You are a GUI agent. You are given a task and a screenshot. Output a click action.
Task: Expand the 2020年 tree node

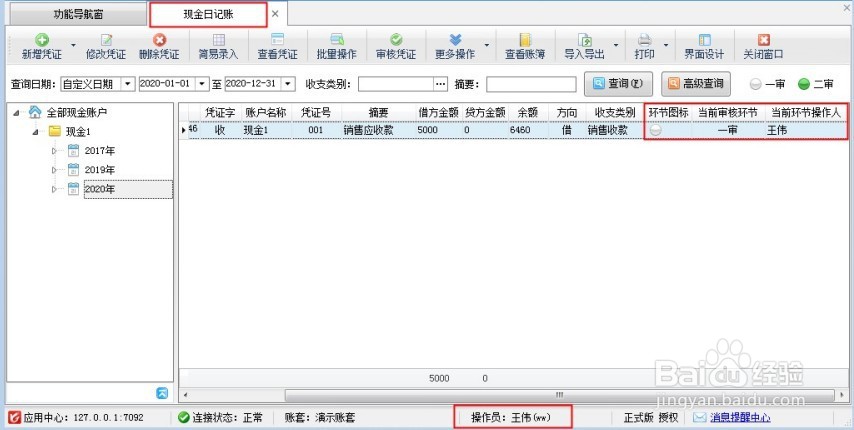(54, 189)
